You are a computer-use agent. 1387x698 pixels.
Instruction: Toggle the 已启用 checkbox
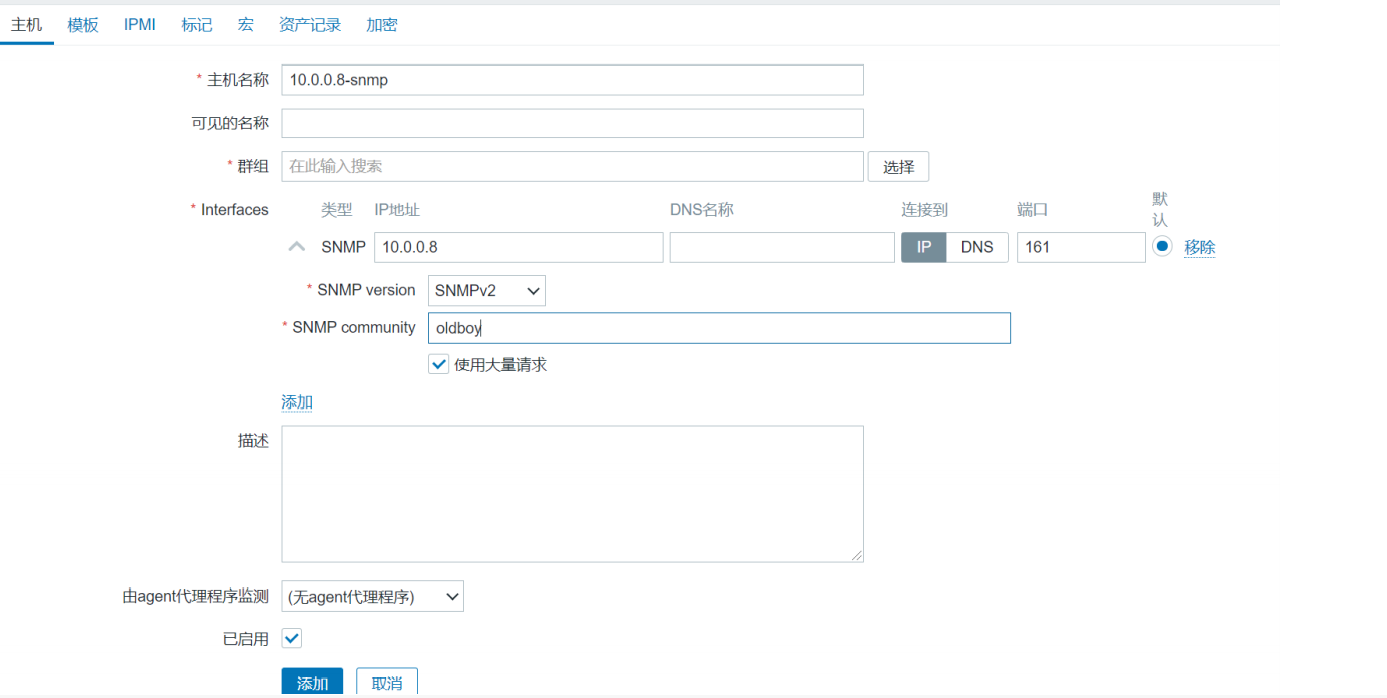coord(291,638)
